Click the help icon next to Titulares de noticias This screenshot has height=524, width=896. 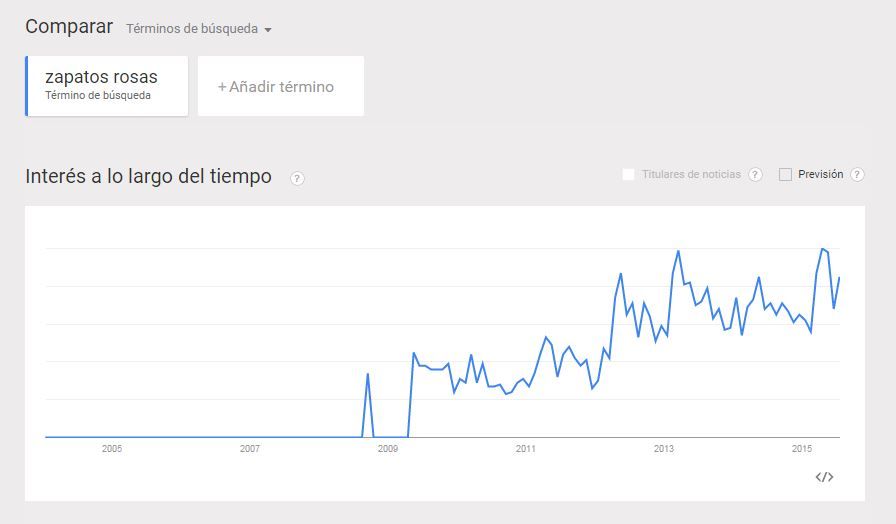(755, 174)
